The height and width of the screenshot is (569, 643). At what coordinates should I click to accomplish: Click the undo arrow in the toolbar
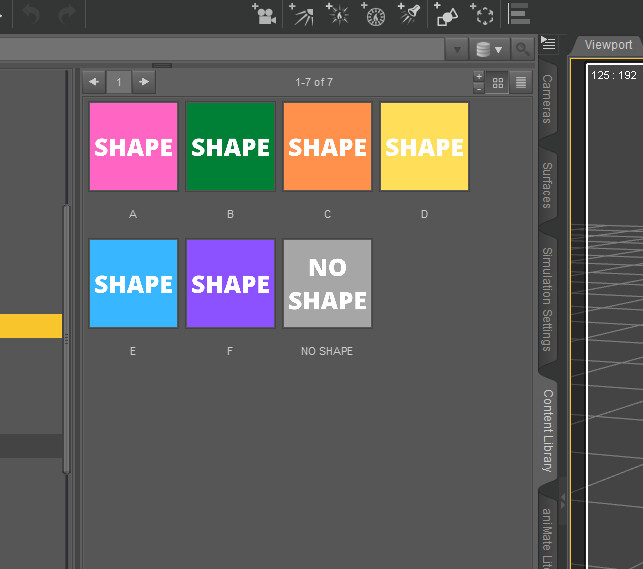[x=31, y=14]
